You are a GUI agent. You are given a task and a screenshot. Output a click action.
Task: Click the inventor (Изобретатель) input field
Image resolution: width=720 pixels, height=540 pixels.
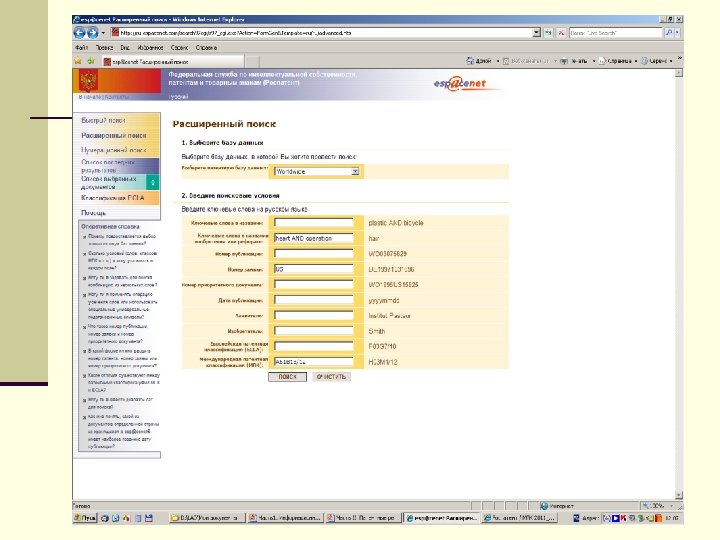tap(314, 331)
